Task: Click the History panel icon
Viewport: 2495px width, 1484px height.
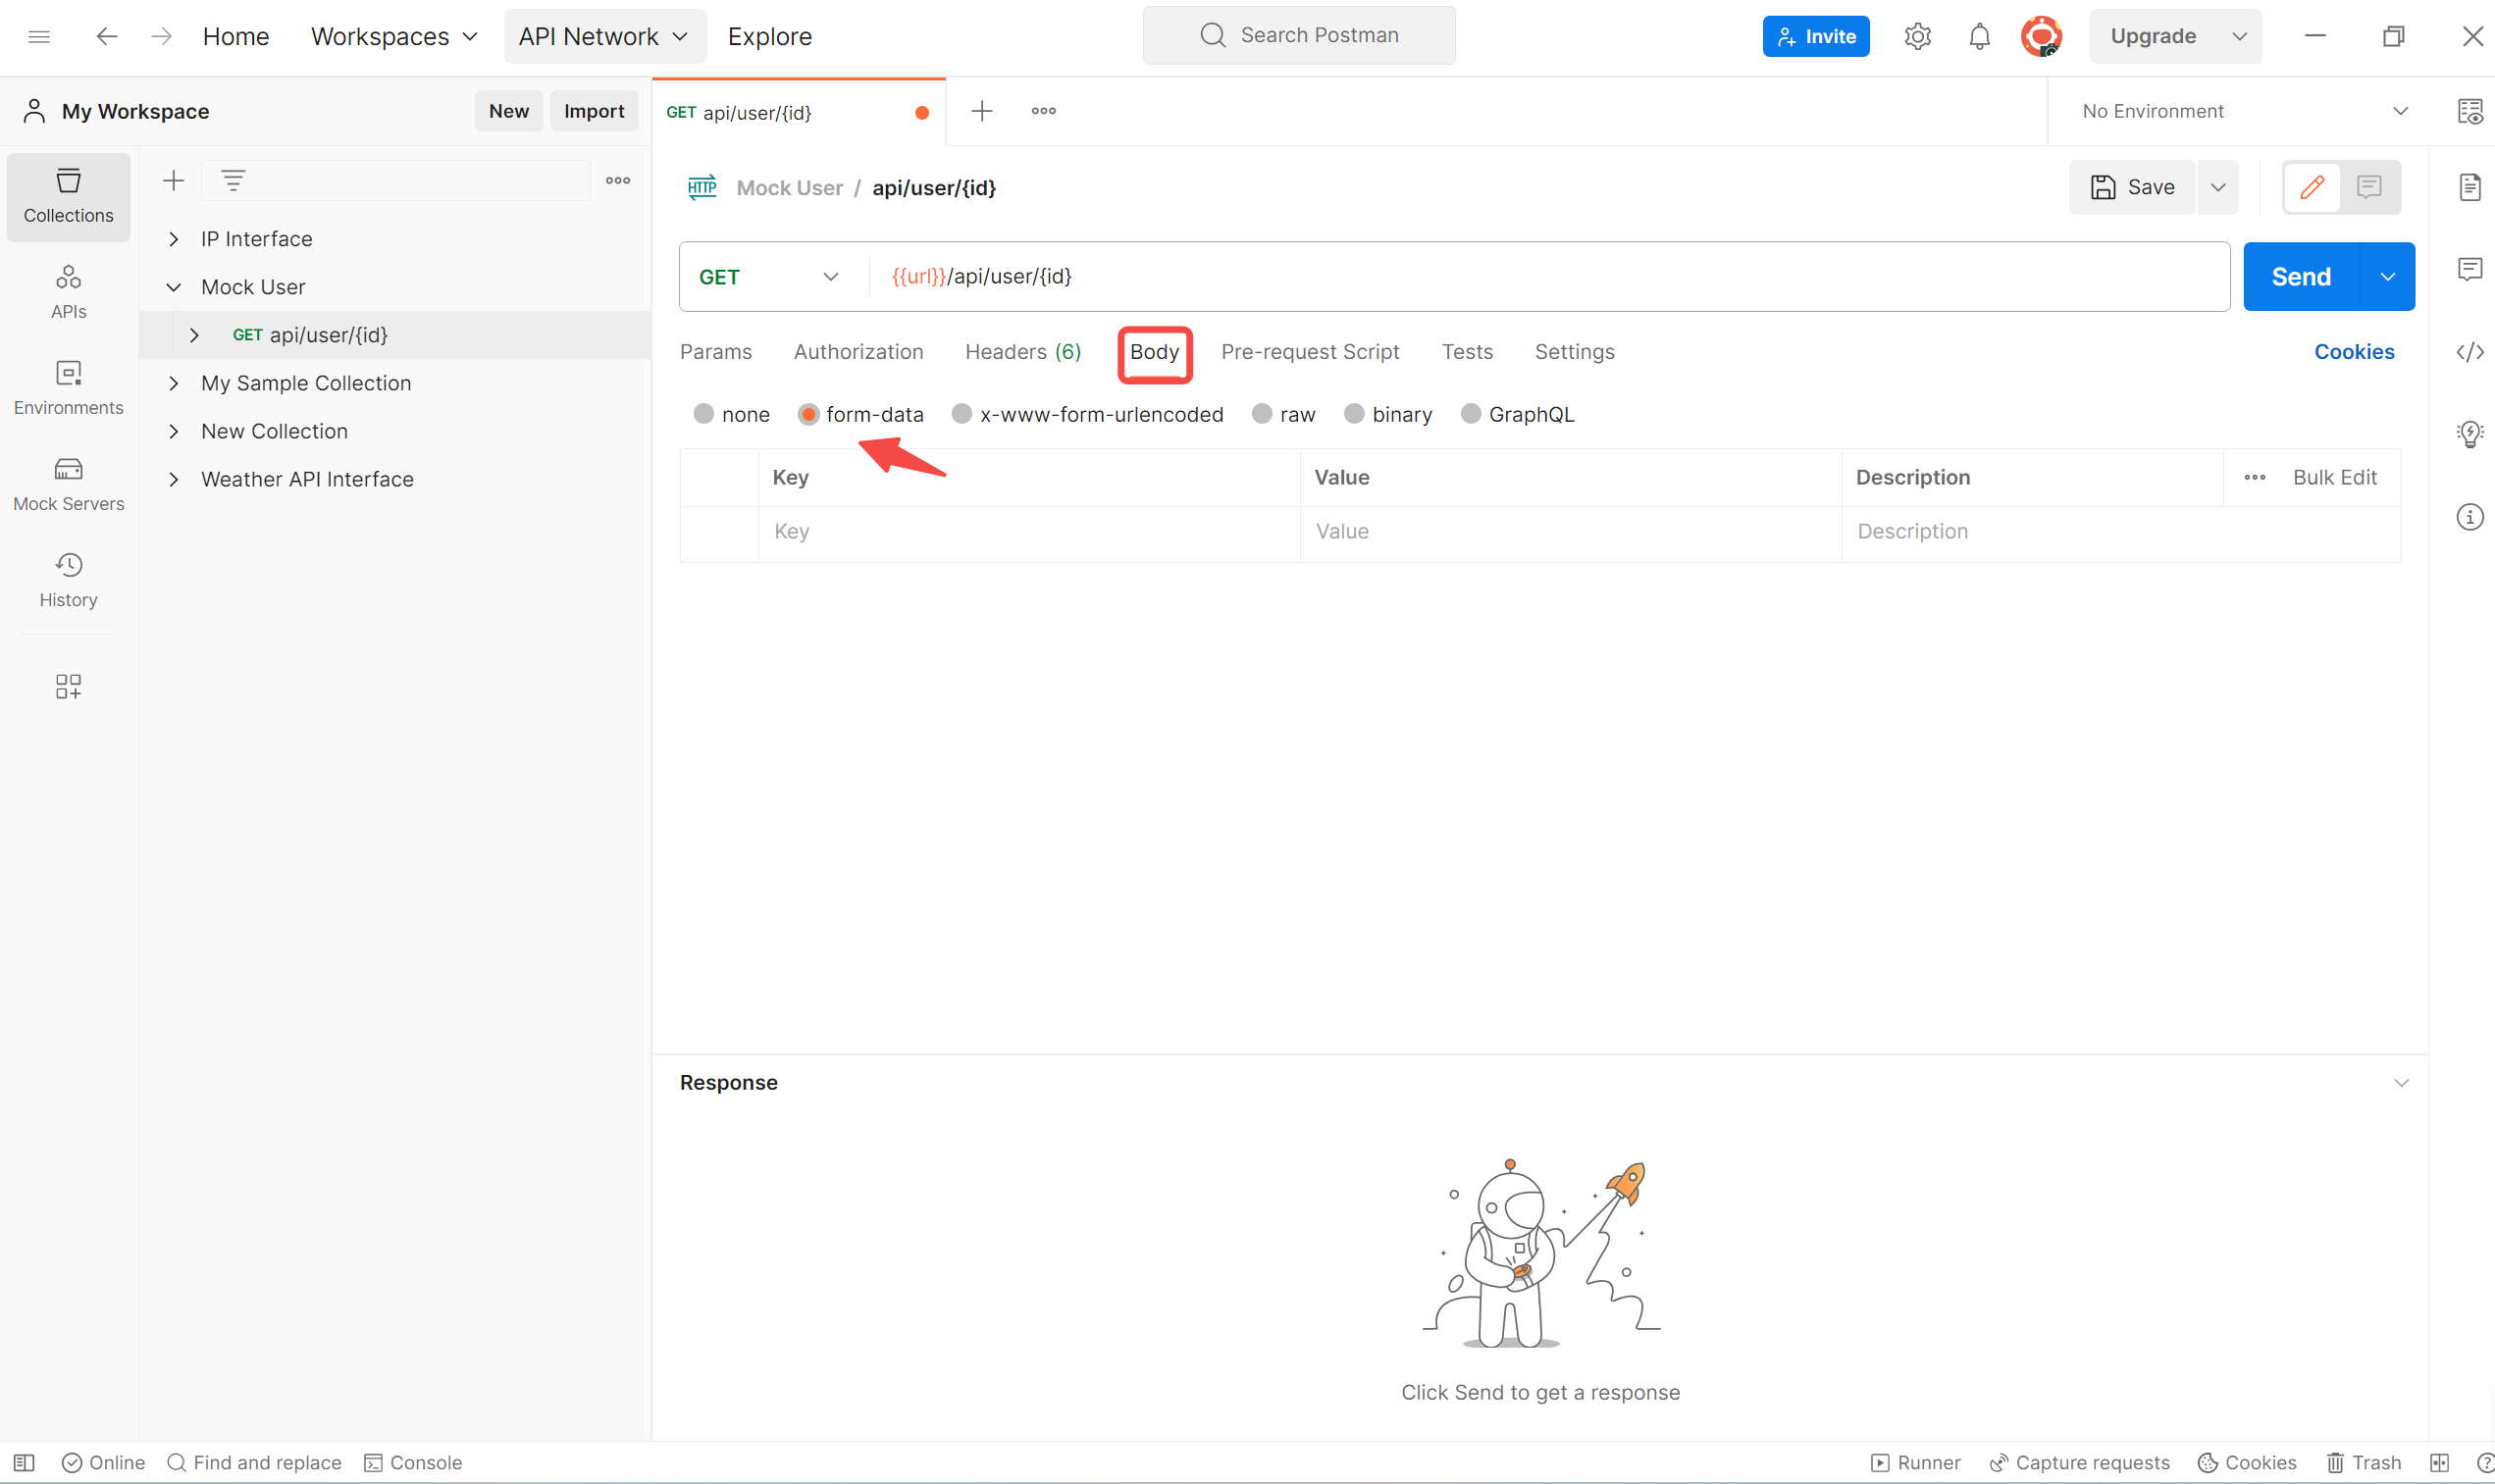Action: 69,576
